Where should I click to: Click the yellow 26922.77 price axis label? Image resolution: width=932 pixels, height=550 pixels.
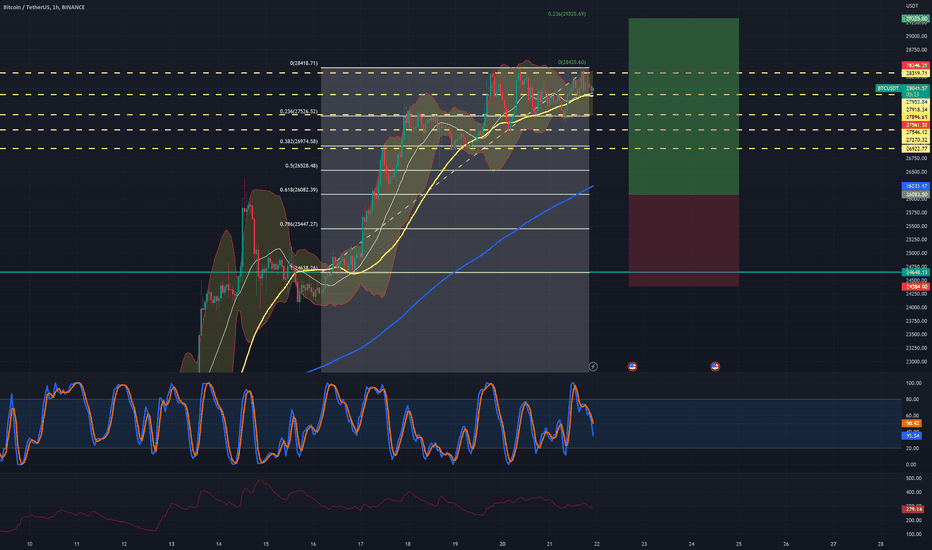pyautogui.click(x=916, y=149)
